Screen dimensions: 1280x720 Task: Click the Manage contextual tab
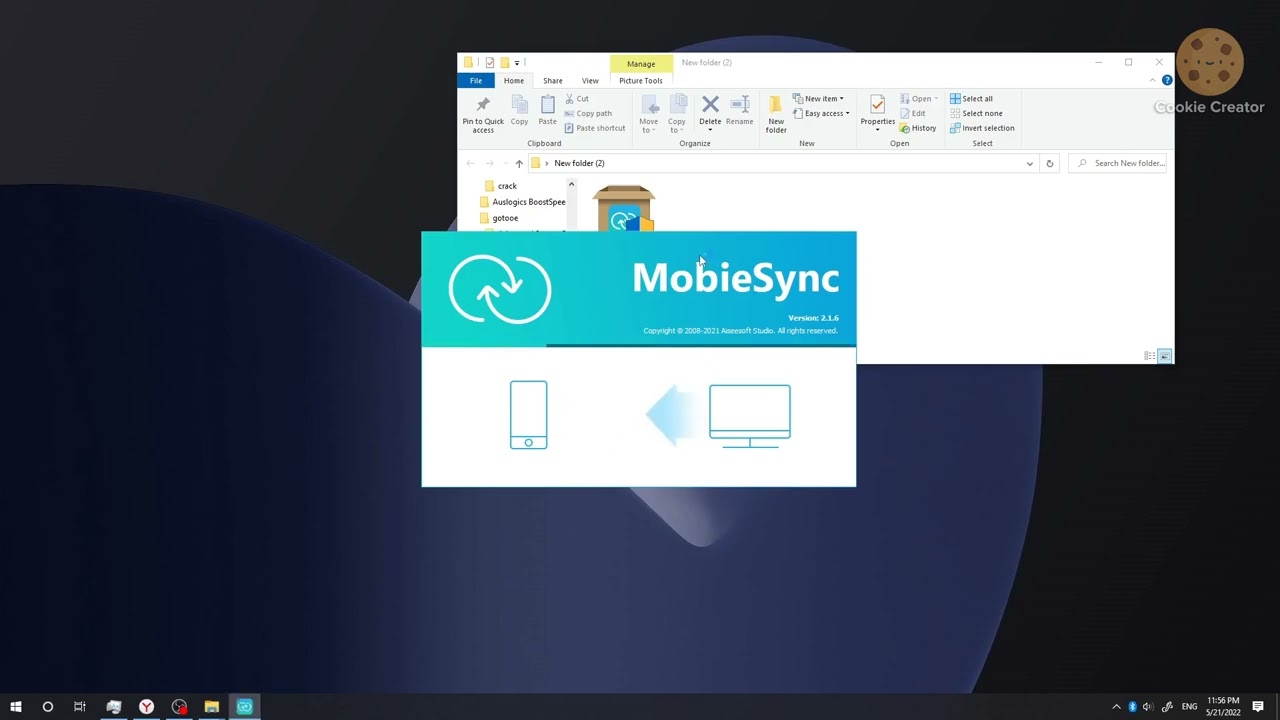(641, 64)
